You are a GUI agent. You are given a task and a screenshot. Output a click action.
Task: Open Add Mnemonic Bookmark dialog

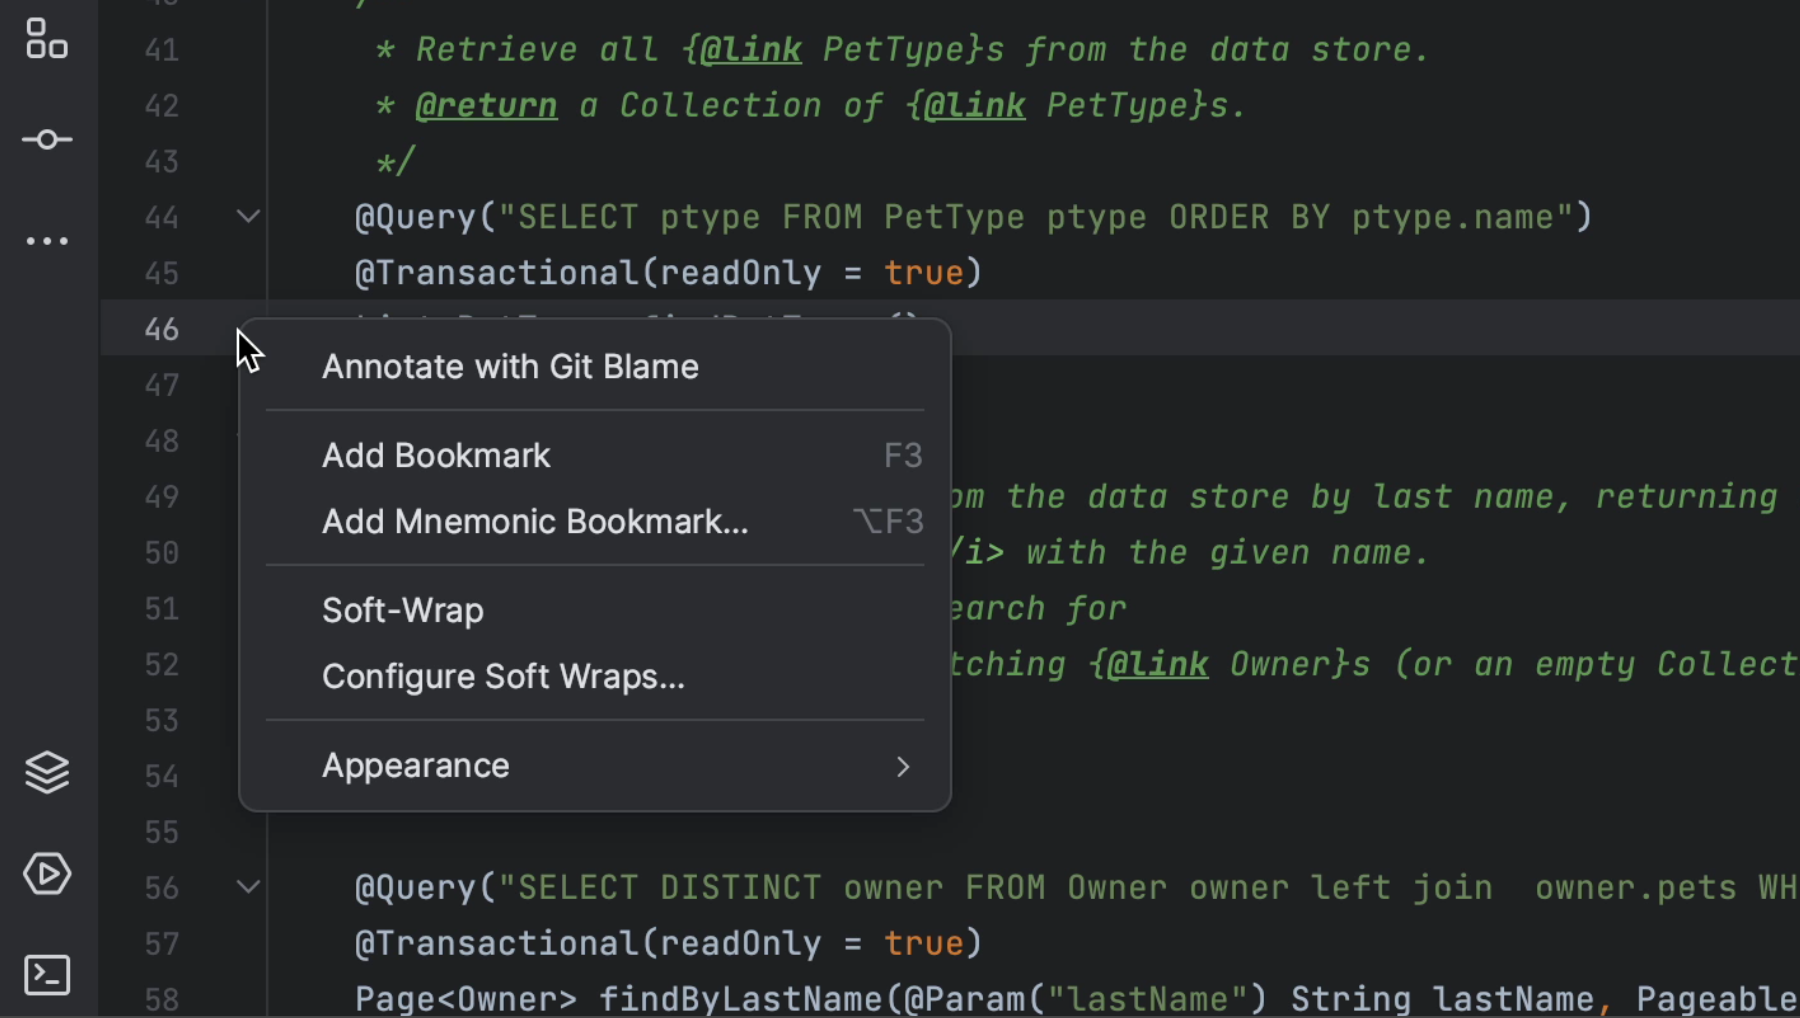534,520
